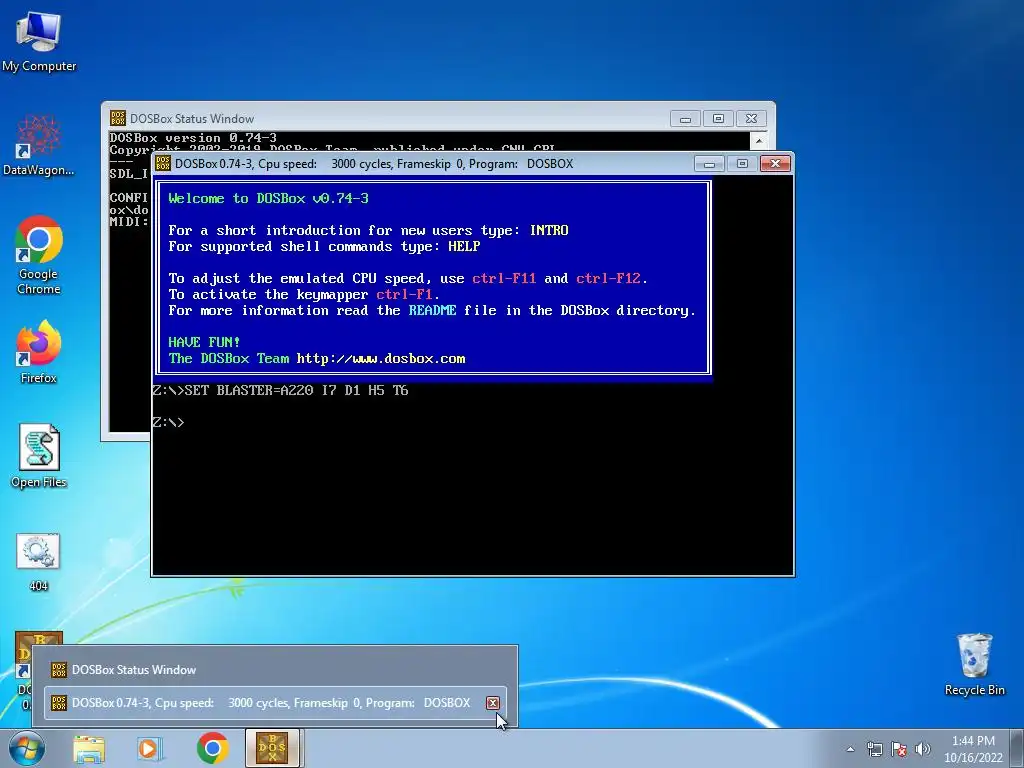This screenshot has height=768, width=1024.
Task: Open Windows Media Player from the taskbar
Action: [149, 748]
